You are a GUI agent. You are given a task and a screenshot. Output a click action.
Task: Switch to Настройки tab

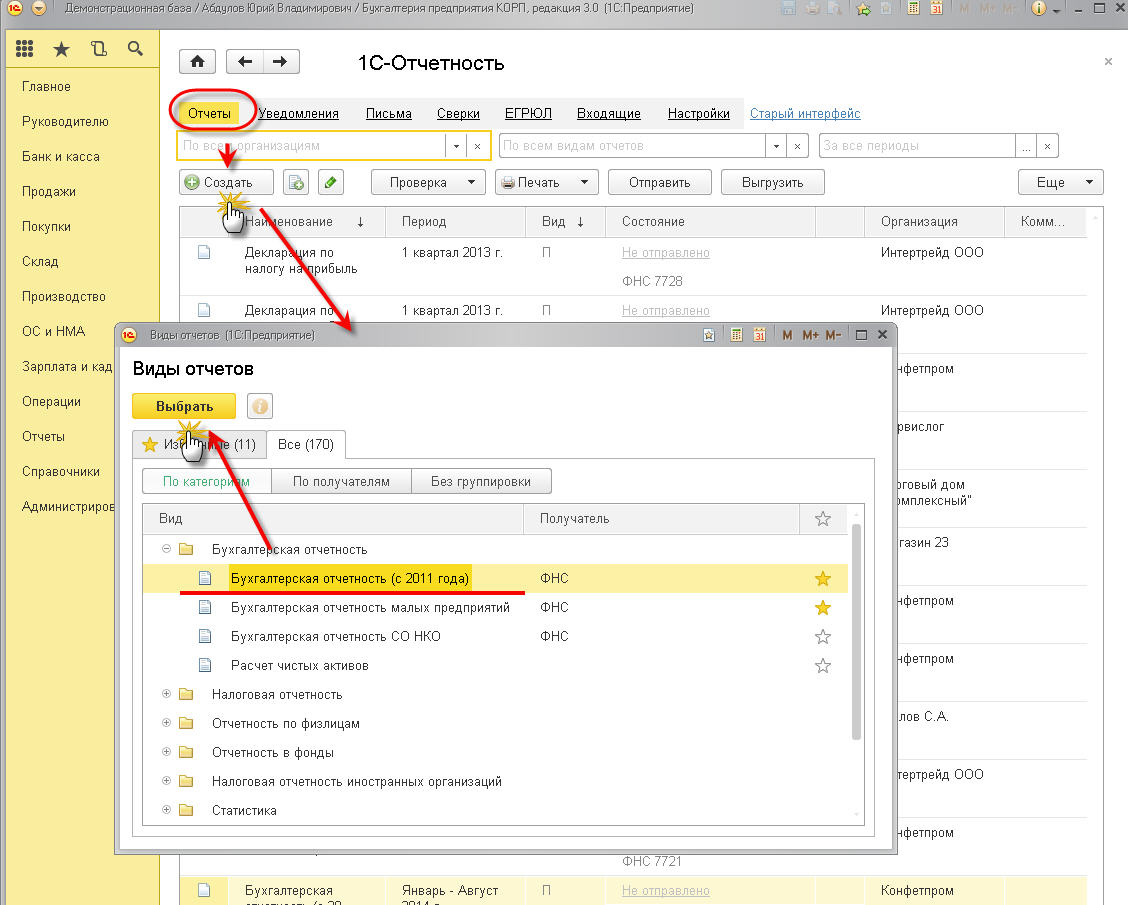click(699, 114)
